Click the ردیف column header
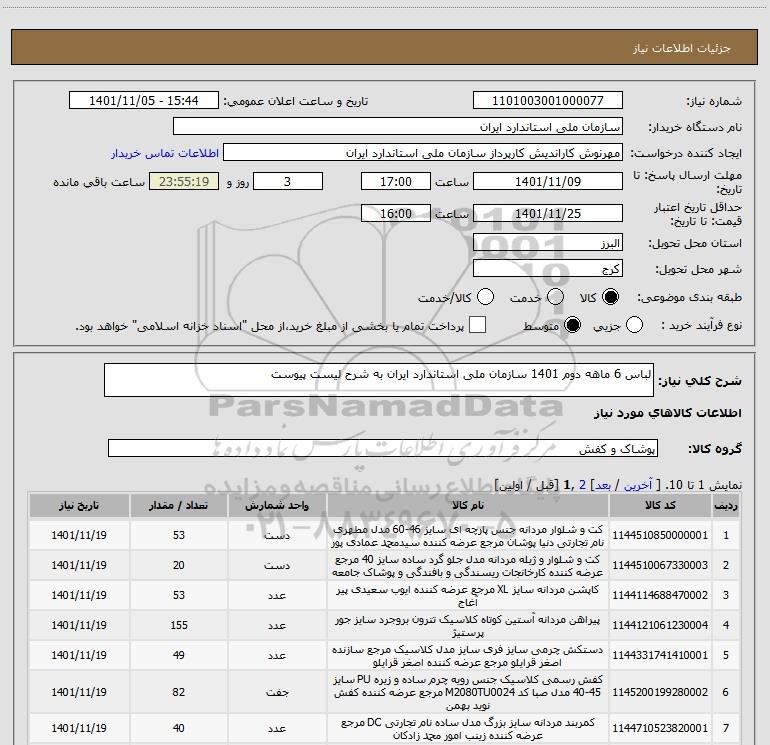Screen dimensions: 770x745 pos(726,505)
